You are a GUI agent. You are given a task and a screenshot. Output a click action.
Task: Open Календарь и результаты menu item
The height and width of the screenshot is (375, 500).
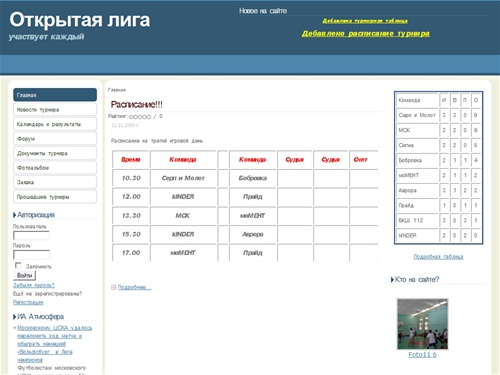[x=55, y=124]
